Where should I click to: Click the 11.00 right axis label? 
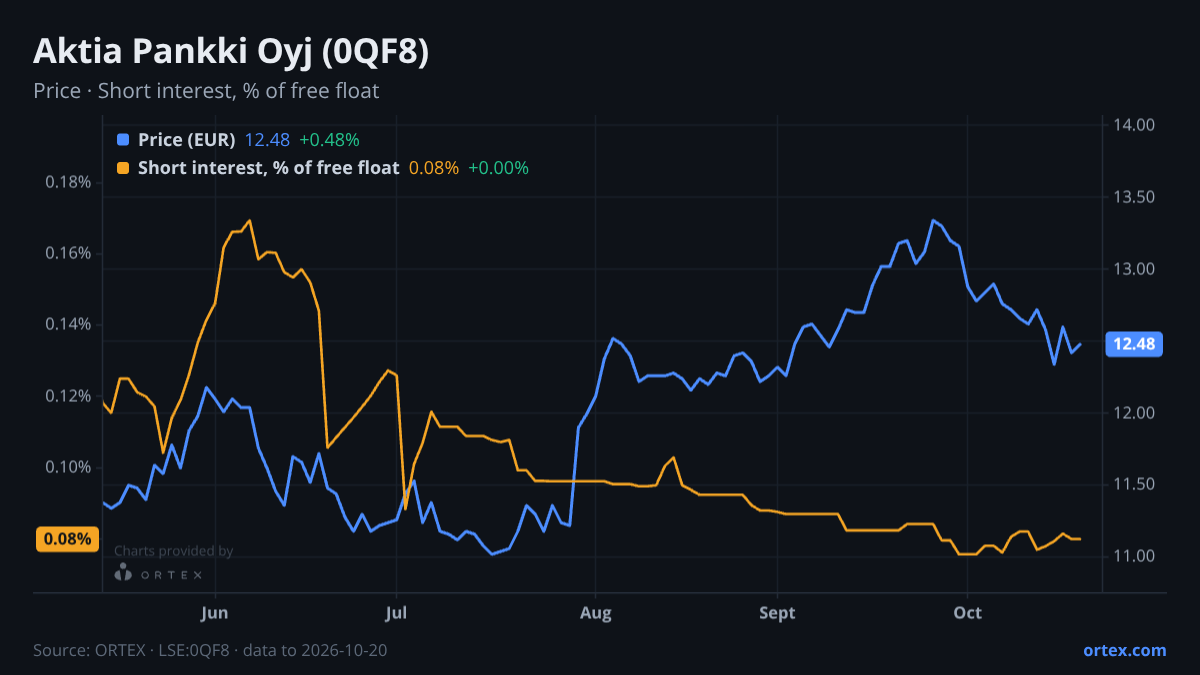(1134, 556)
